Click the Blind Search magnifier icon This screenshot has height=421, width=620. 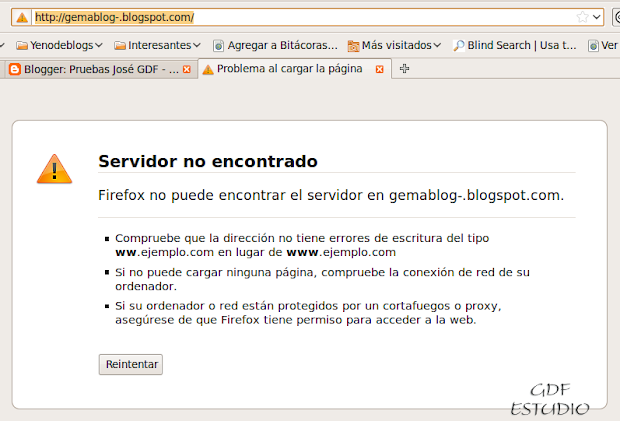(x=459, y=45)
